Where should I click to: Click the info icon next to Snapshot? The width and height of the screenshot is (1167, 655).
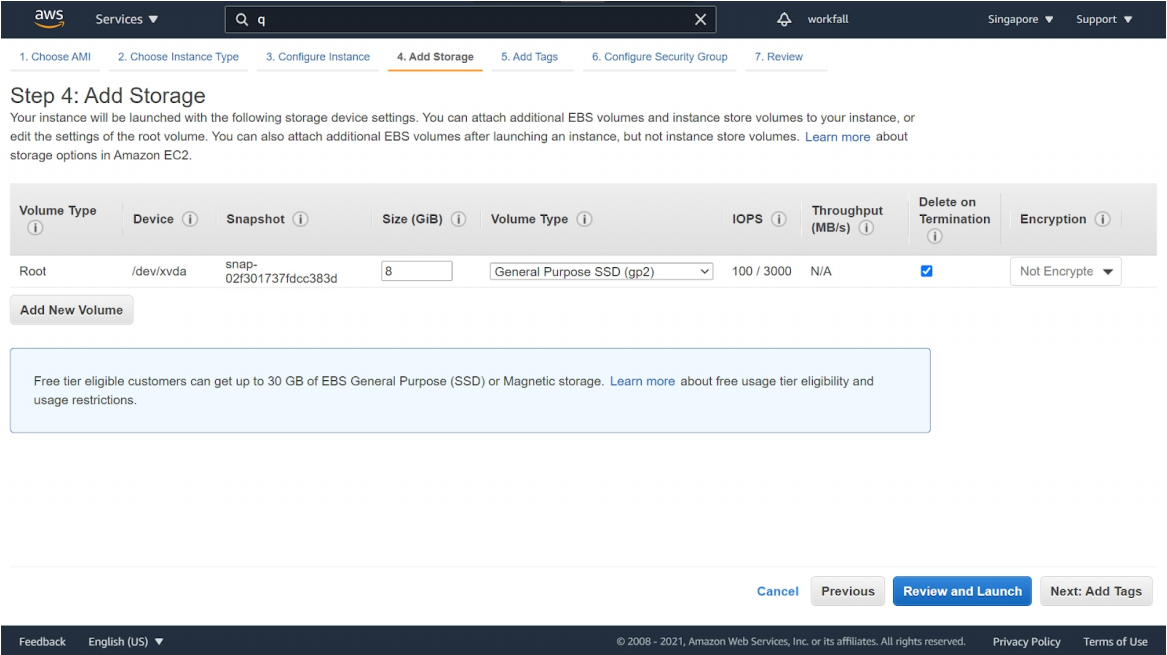(x=300, y=219)
